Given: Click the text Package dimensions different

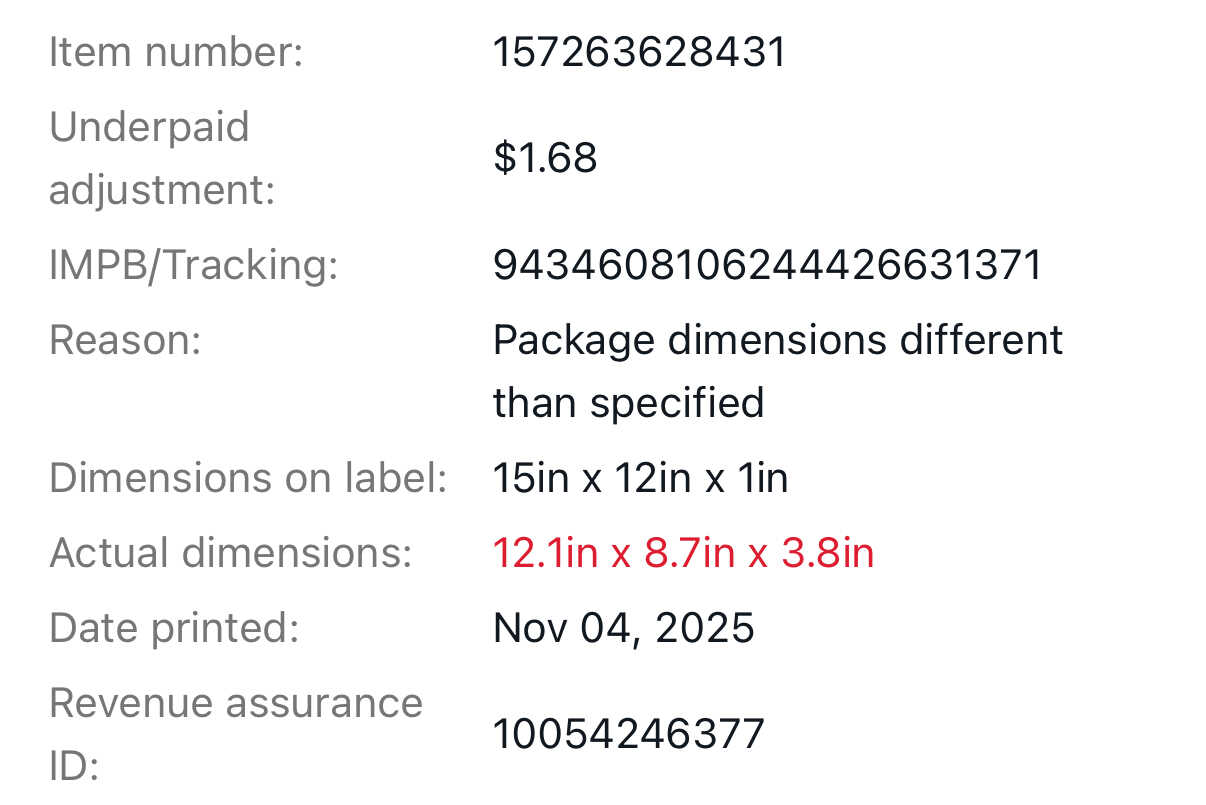Looking at the screenshot, I should pyautogui.click(x=777, y=340).
